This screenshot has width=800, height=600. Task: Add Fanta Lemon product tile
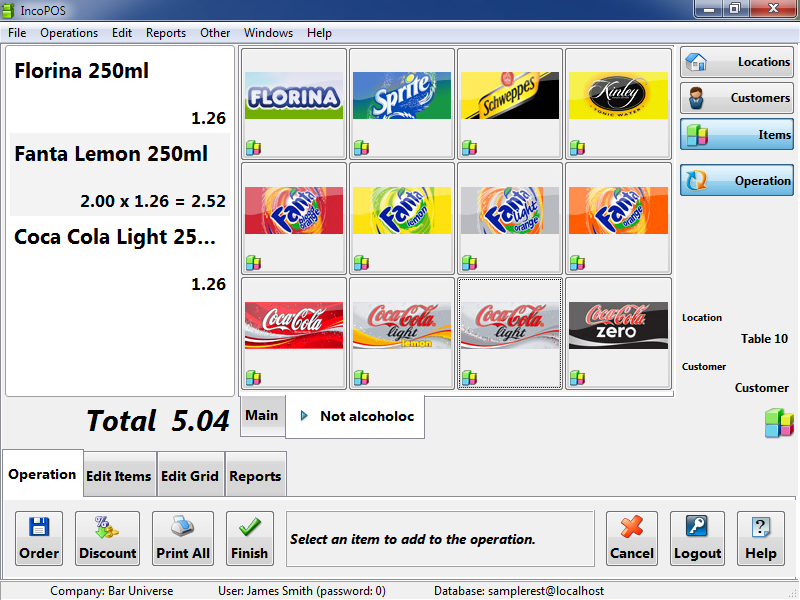(x=402, y=218)
